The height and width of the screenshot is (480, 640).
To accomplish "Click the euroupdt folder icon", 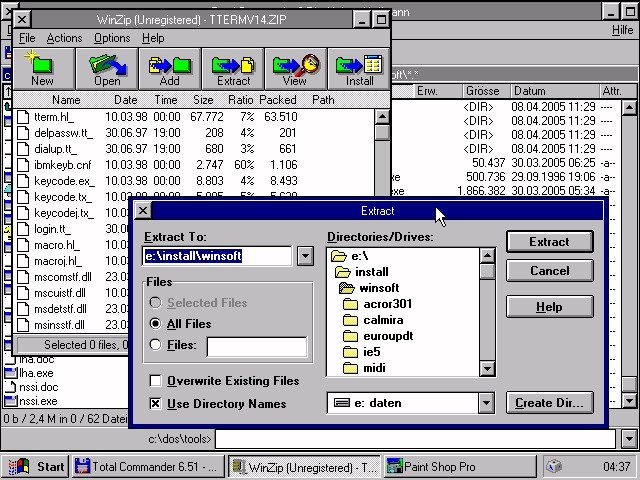I will [x=350, y=336].
